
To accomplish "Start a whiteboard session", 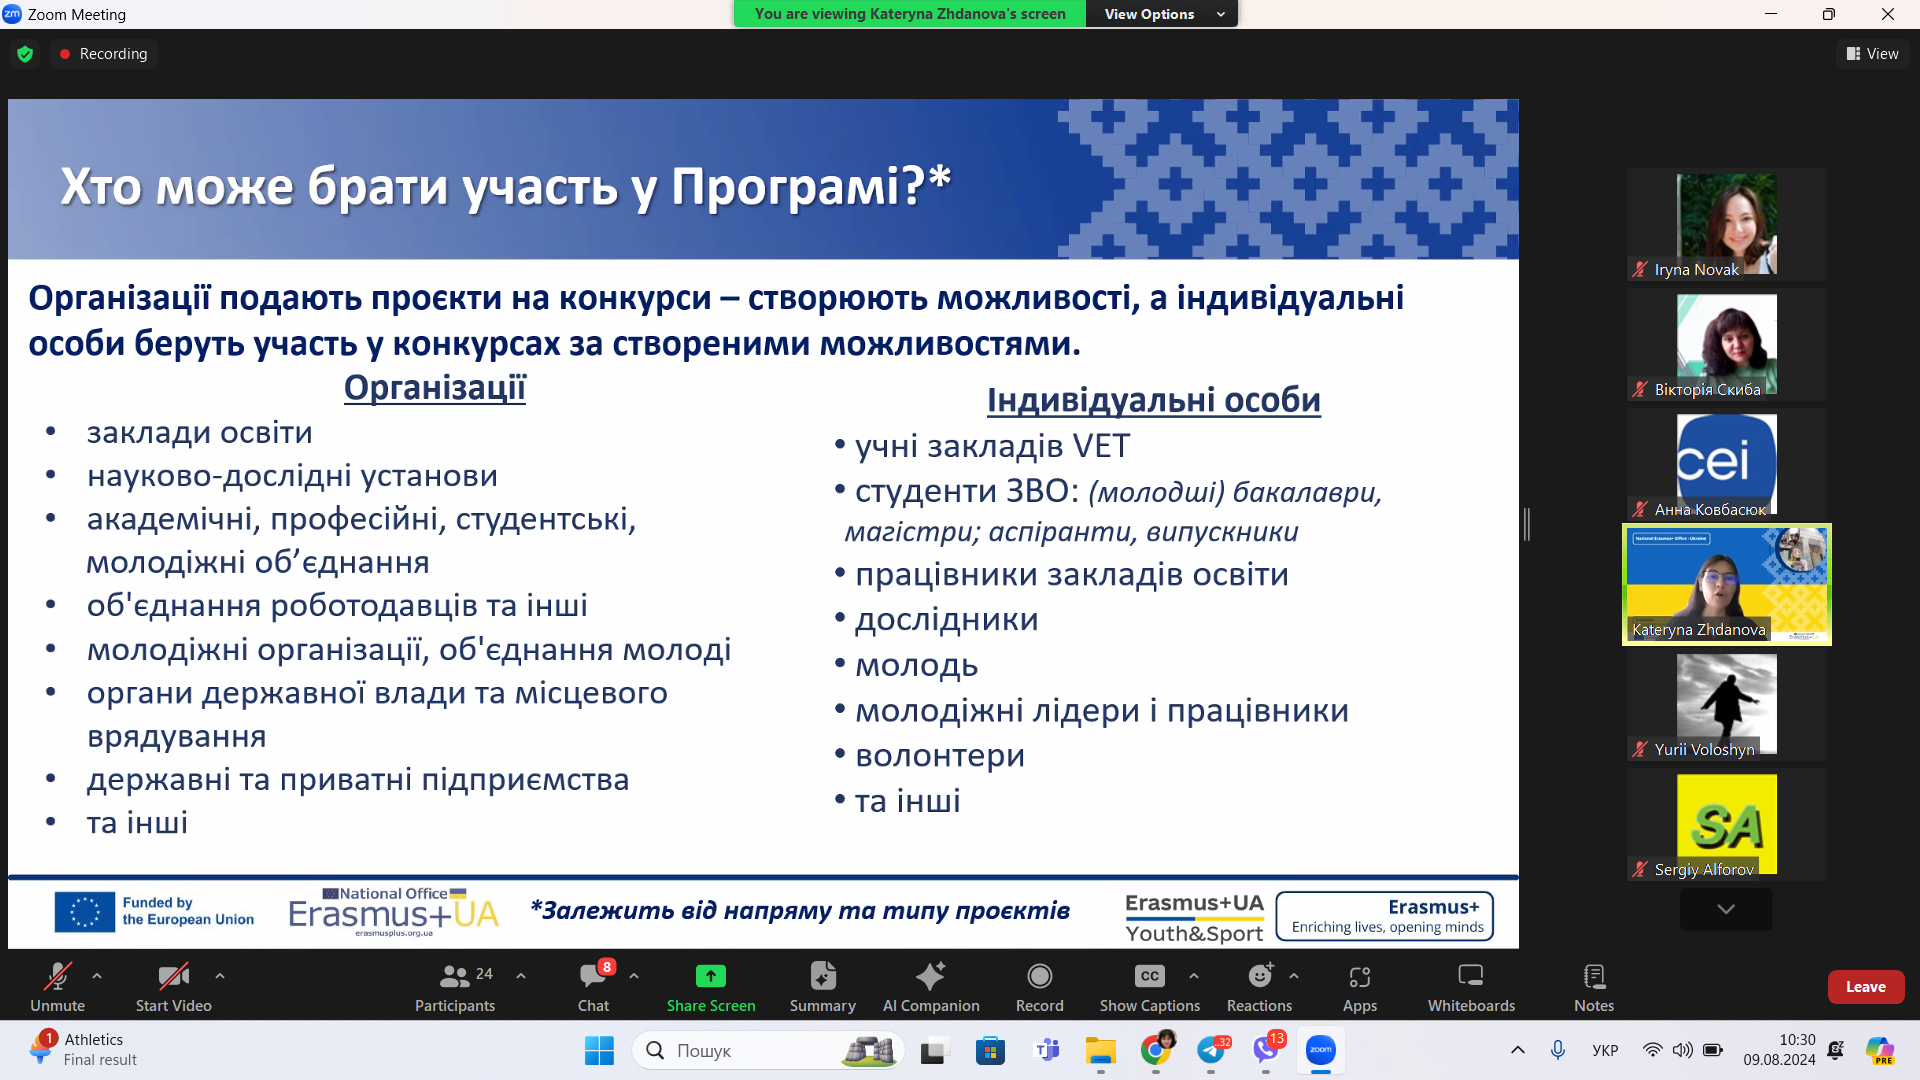I will tap(1469, 986).
